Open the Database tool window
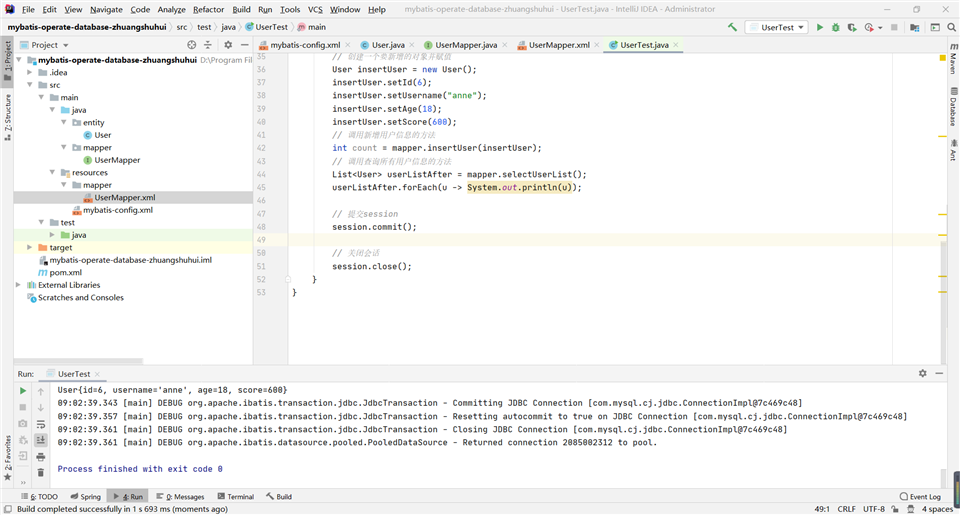The image size is (960, 515). point(953,108)
